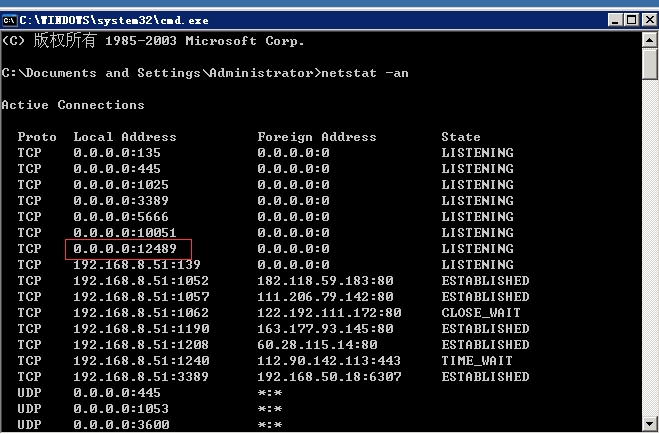Viewport: 659px width, 434px height.
Task: Click the scrollbar track below the thumb
Action: [649, 250]
